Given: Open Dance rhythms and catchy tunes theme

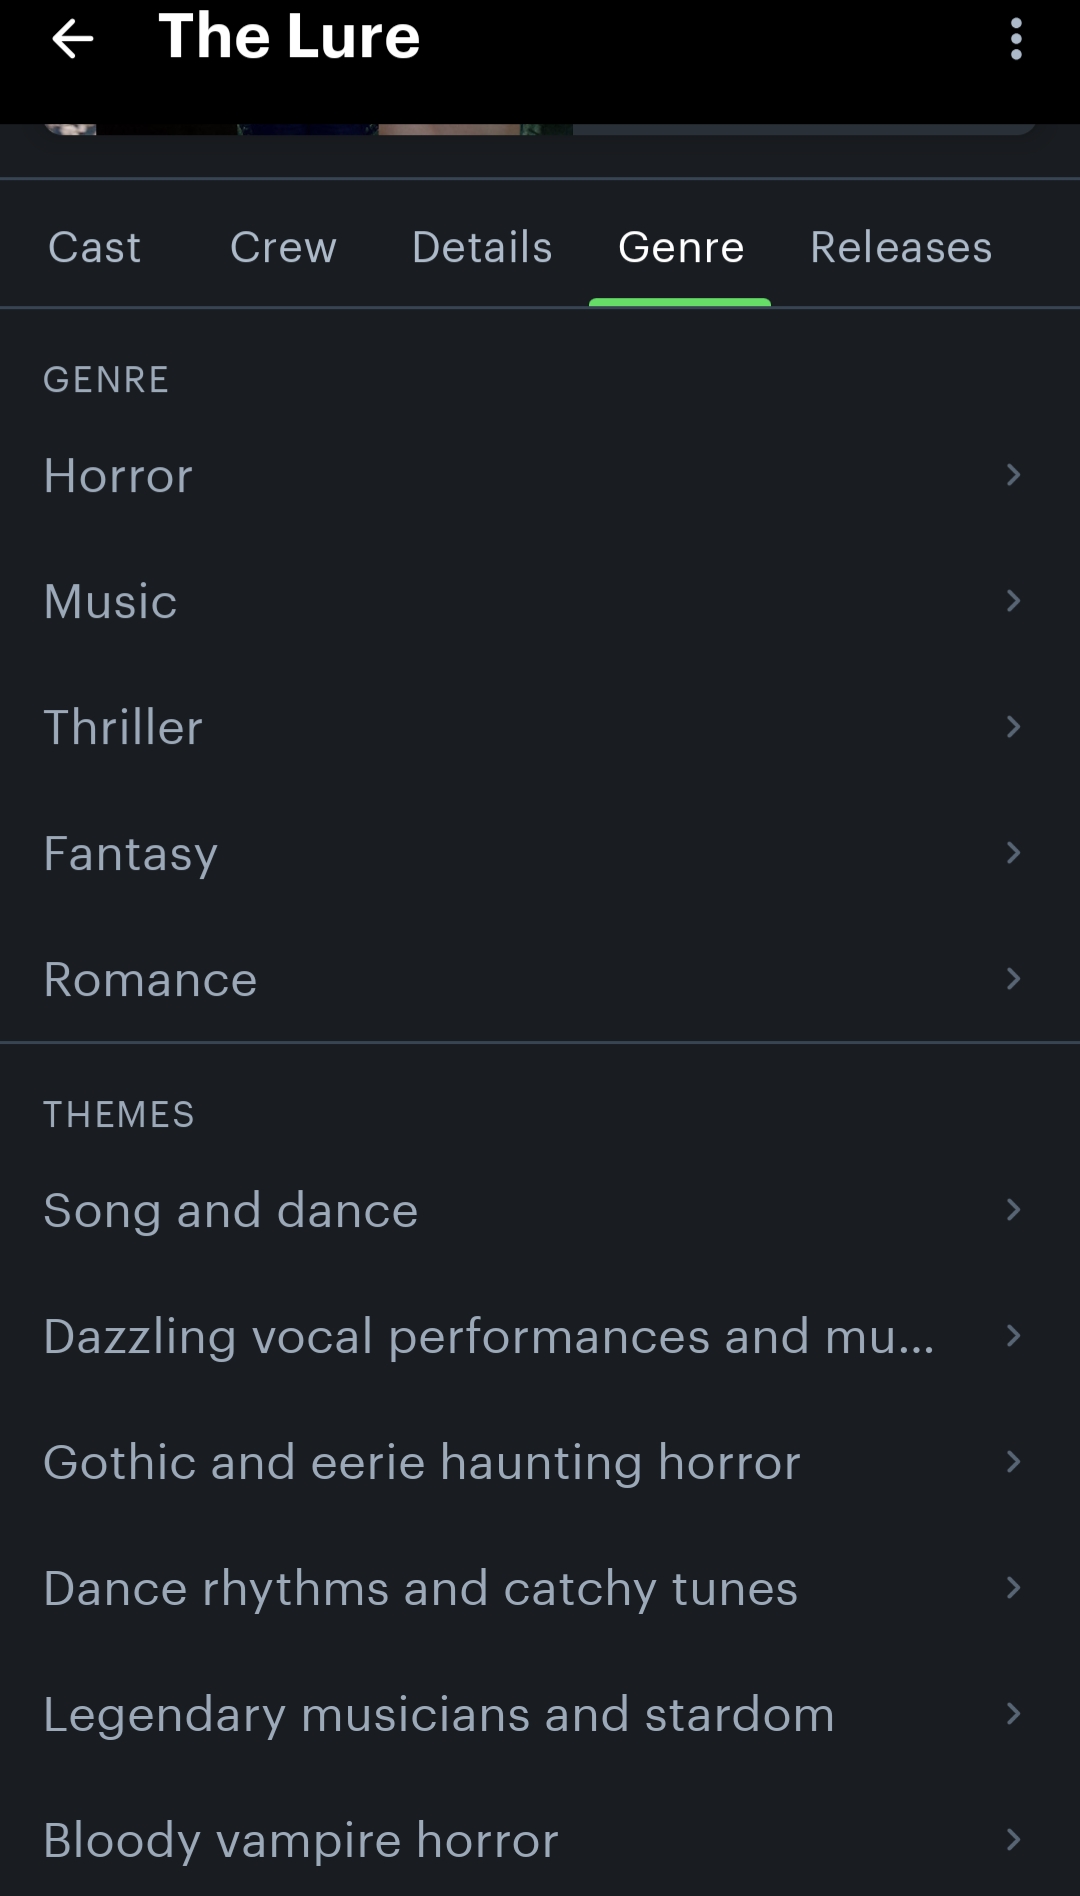Looking at the screenshot, I should coord(420,1588).
